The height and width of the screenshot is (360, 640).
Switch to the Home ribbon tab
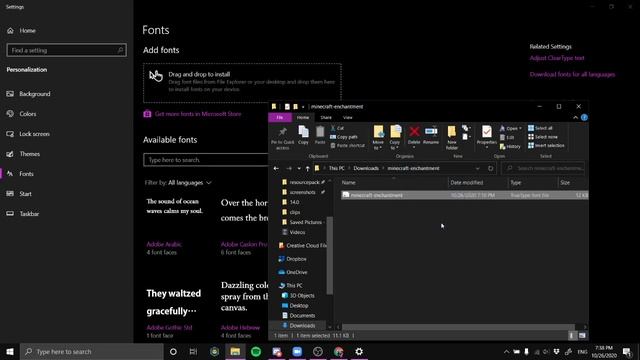(303, 118)
